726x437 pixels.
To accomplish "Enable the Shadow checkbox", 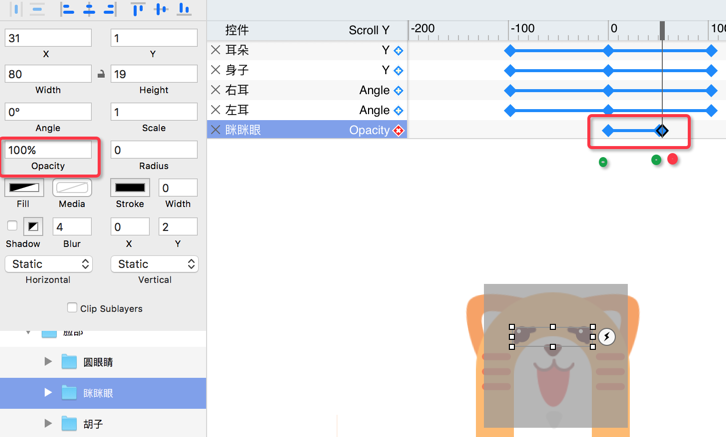I will click(12, 225).
